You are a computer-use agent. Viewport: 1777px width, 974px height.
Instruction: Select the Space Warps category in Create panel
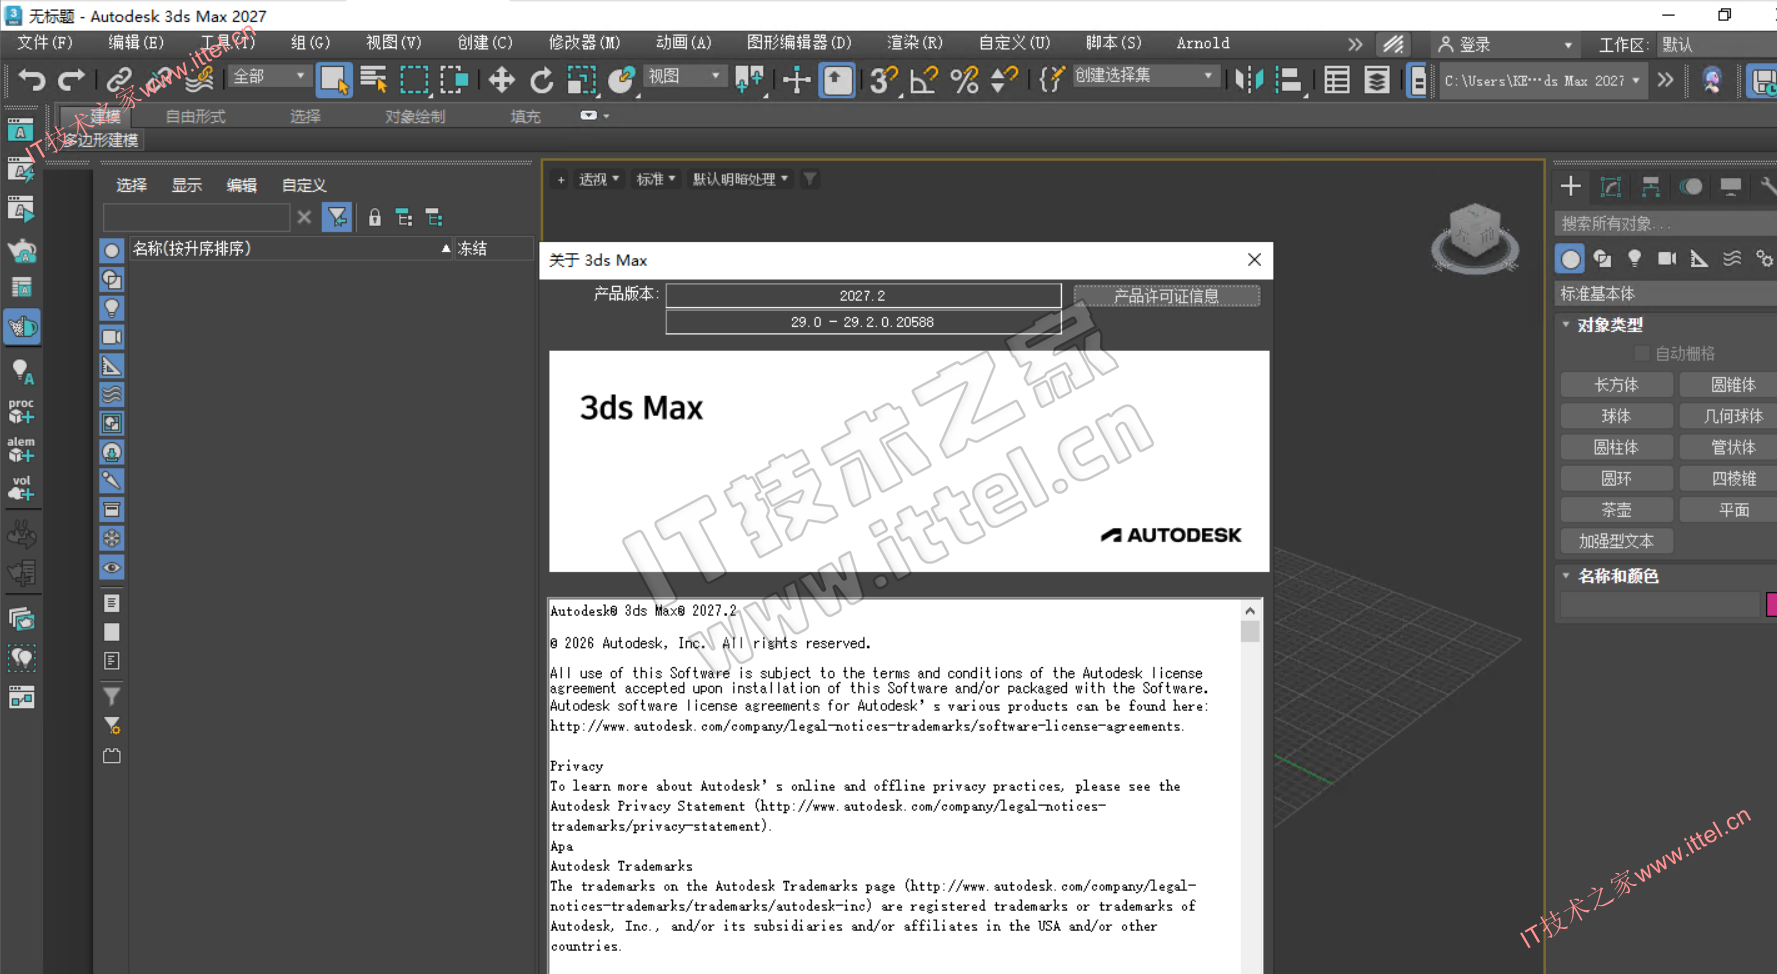point(1732,259)
